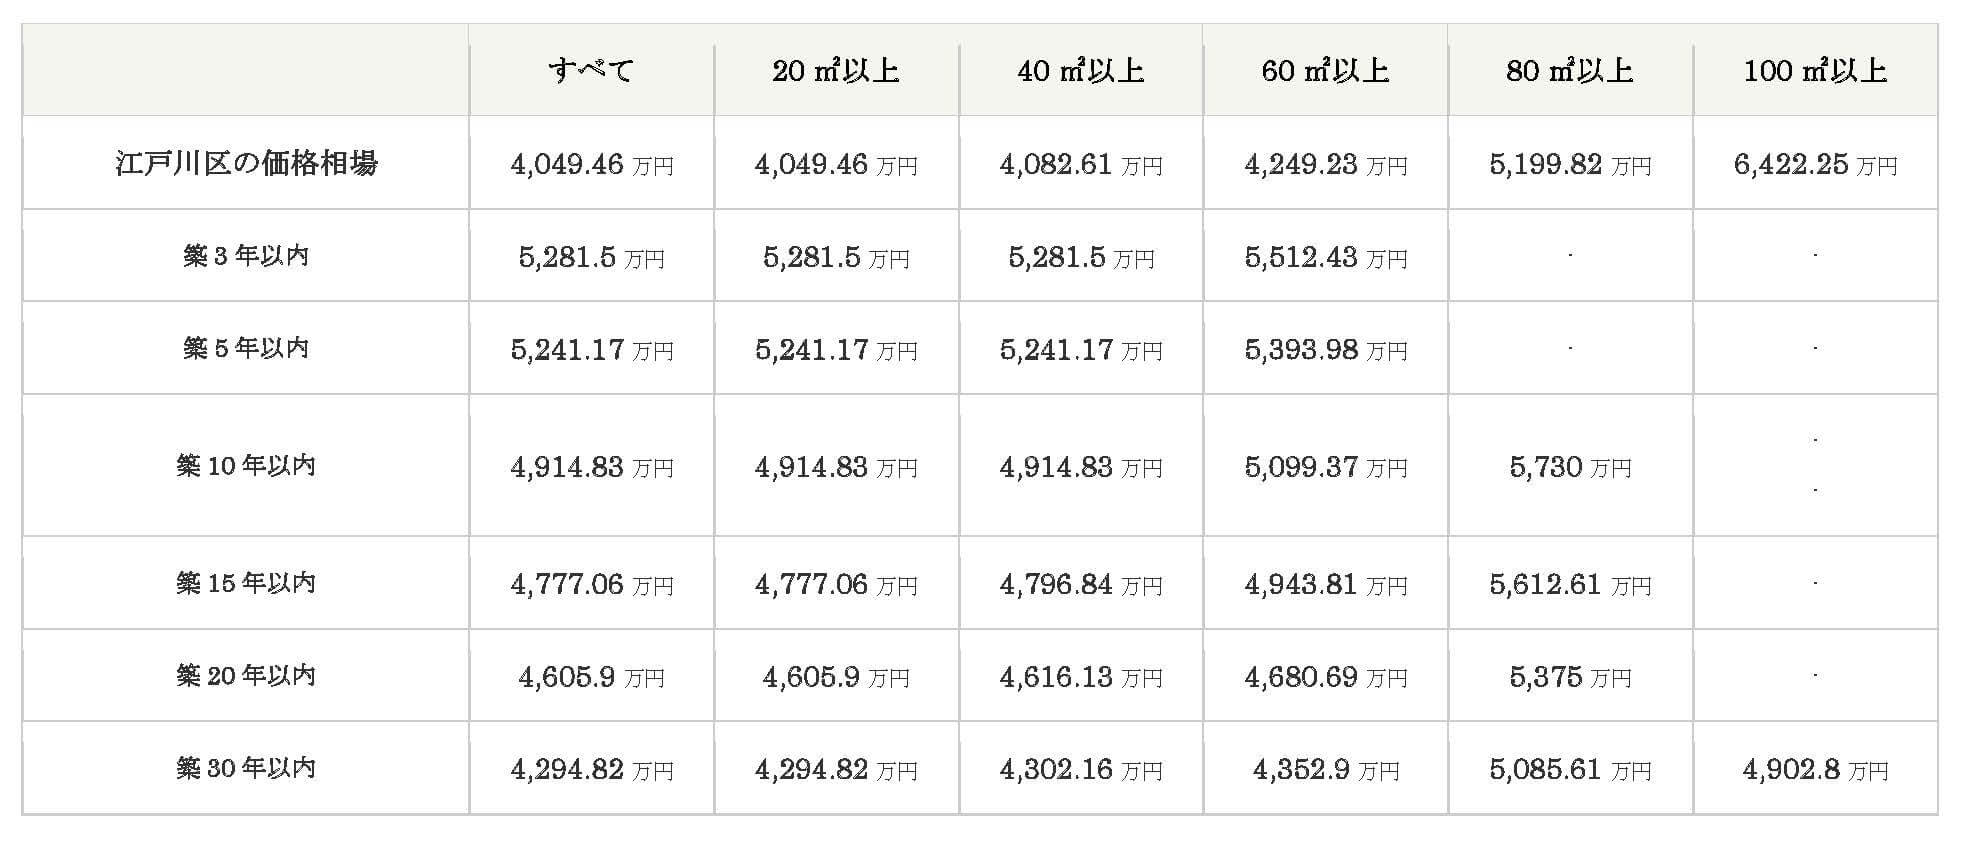Click the 5,512.43 万円 price cell
The image size is (1962, 847).
[x=1325, y=258]
